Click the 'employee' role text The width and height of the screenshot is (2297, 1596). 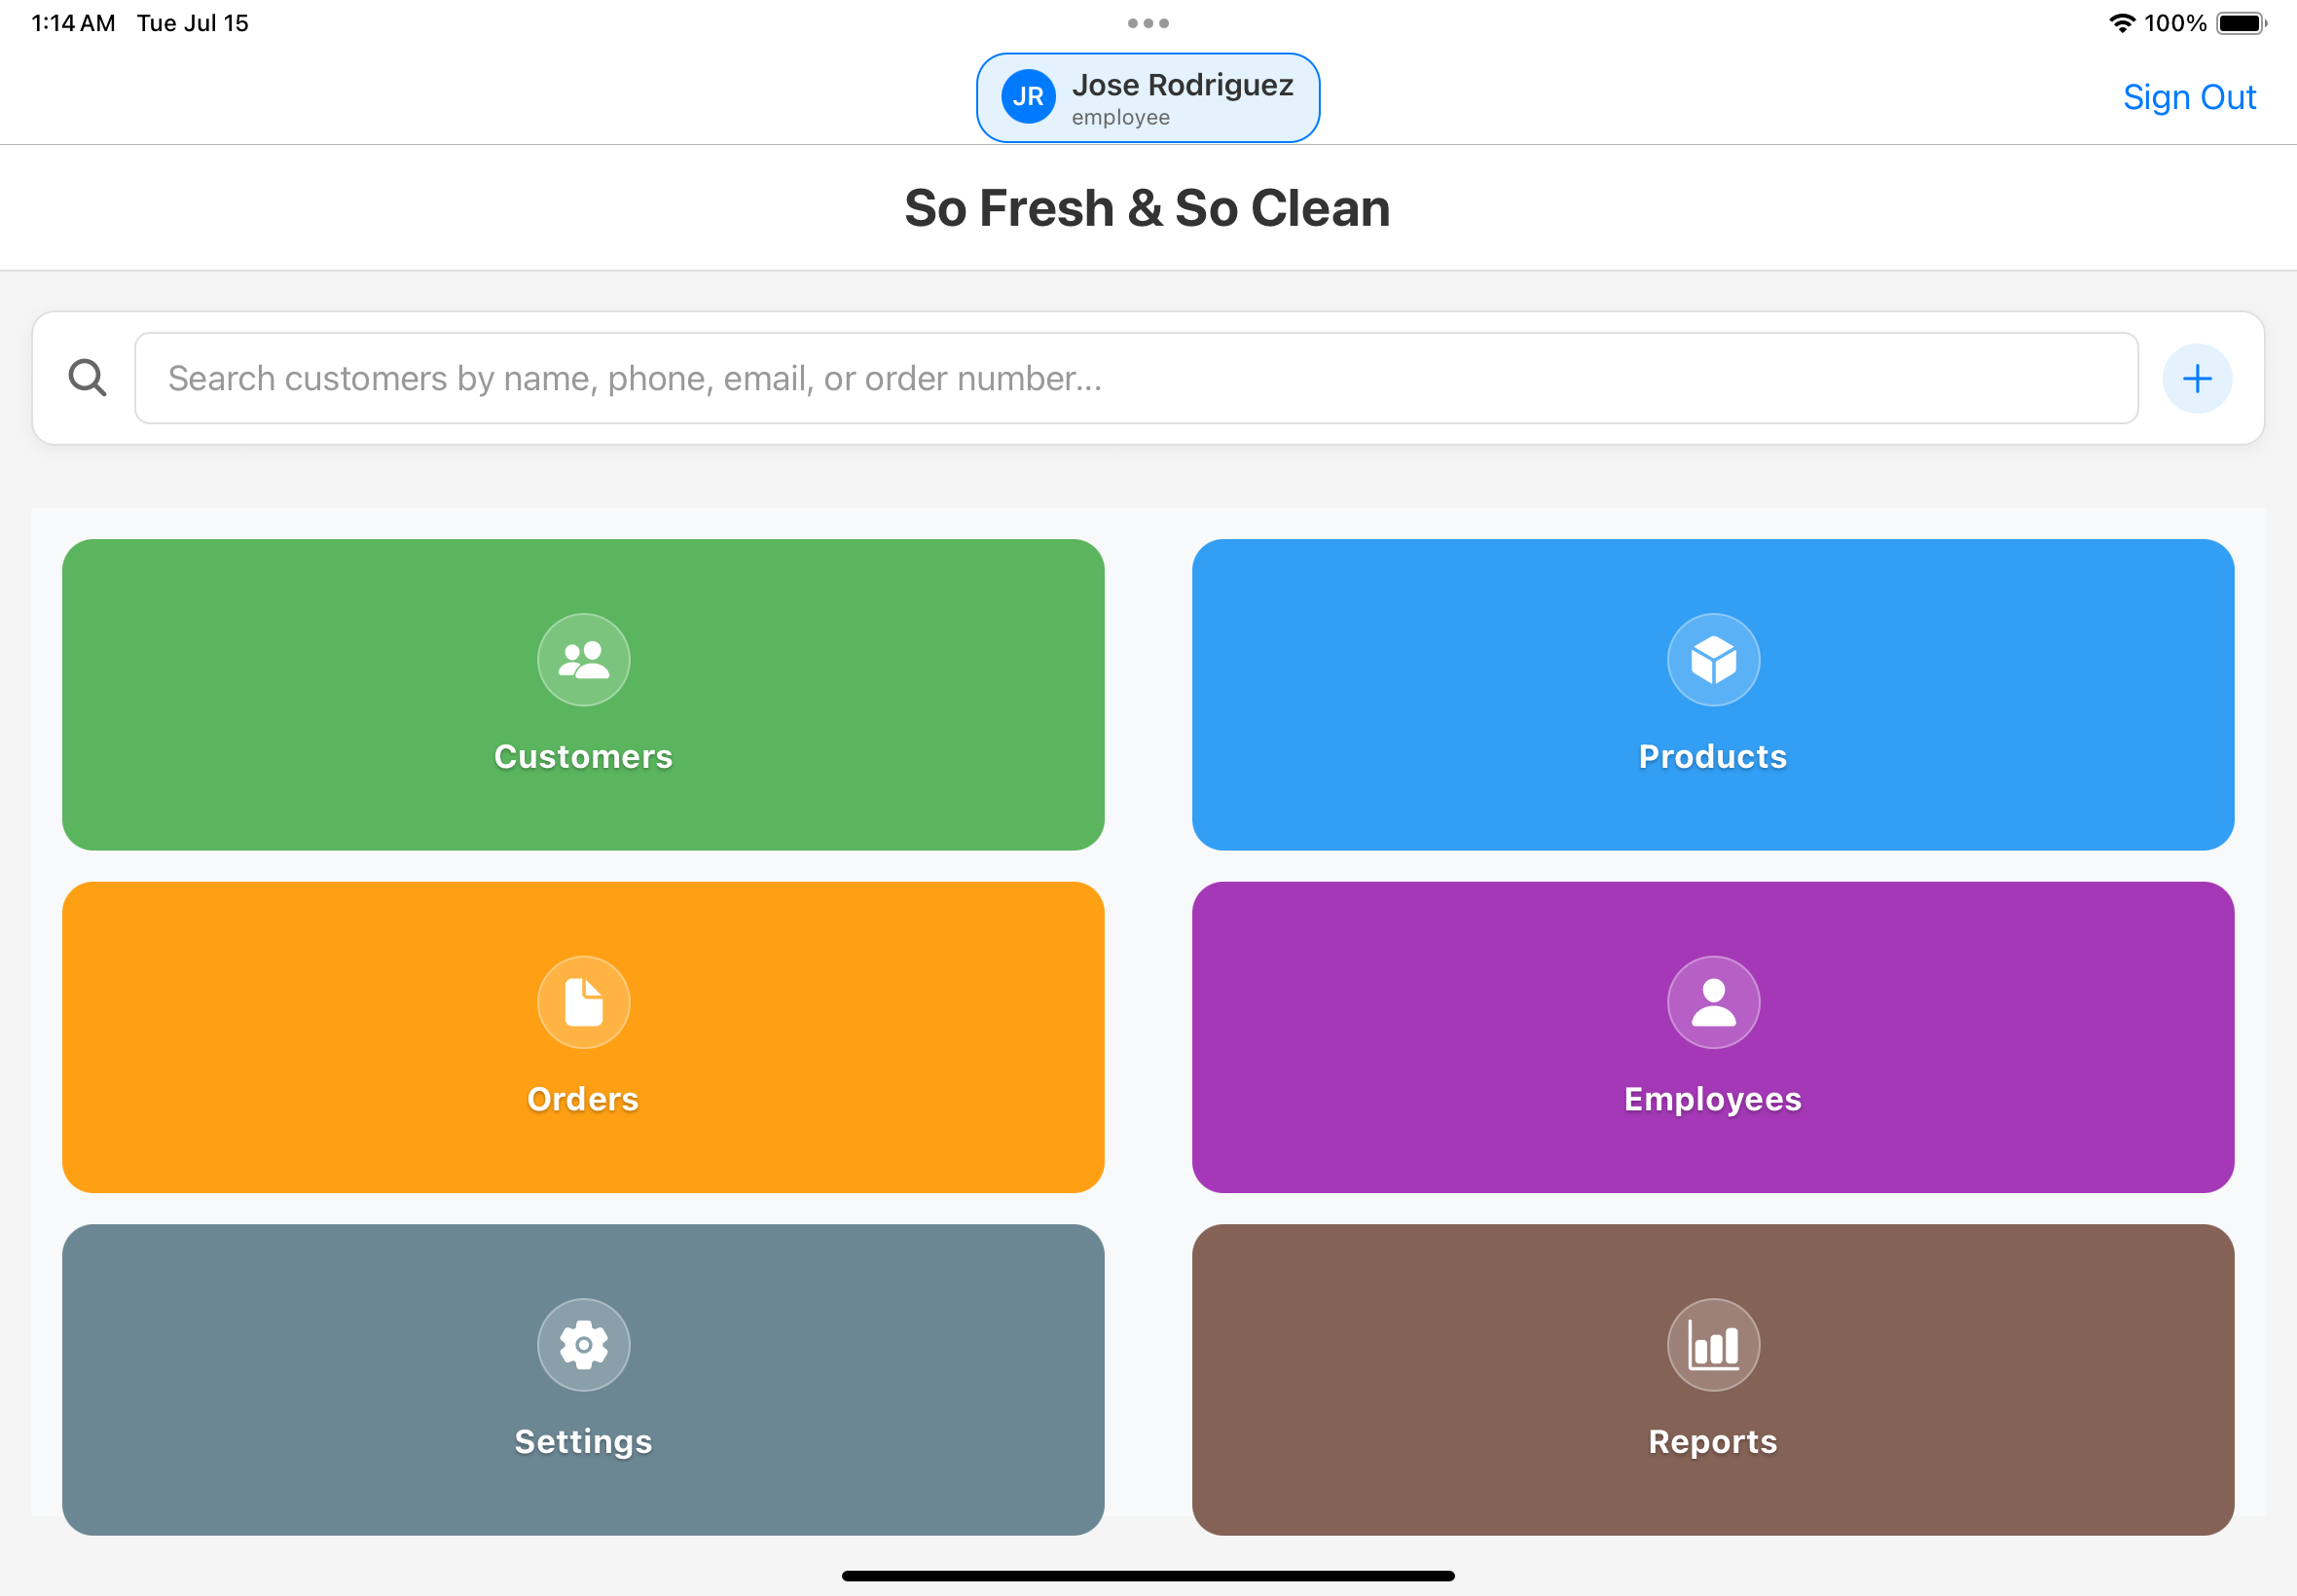pyautogui.click(x=1120, y=118)
